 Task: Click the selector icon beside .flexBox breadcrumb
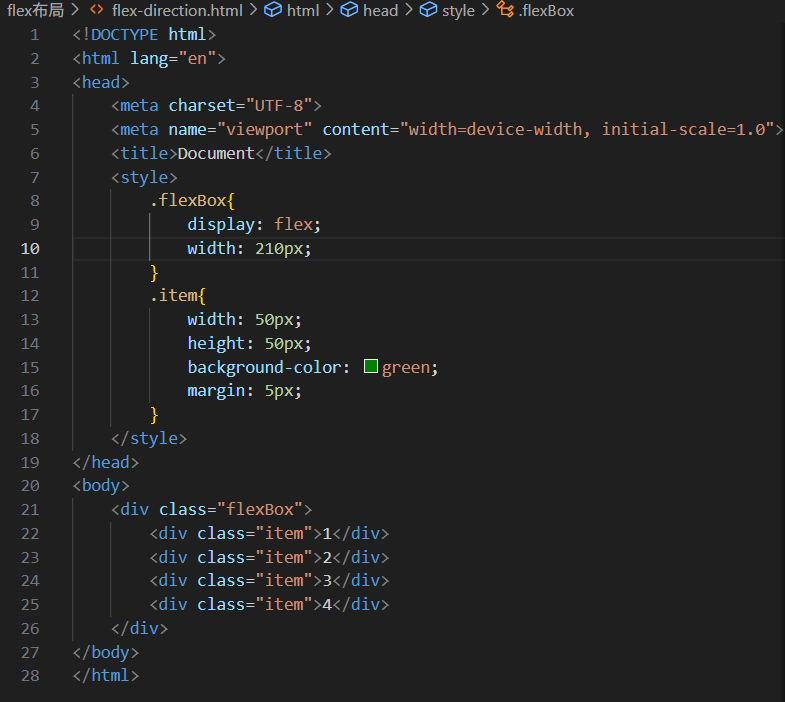coord(505,10)
